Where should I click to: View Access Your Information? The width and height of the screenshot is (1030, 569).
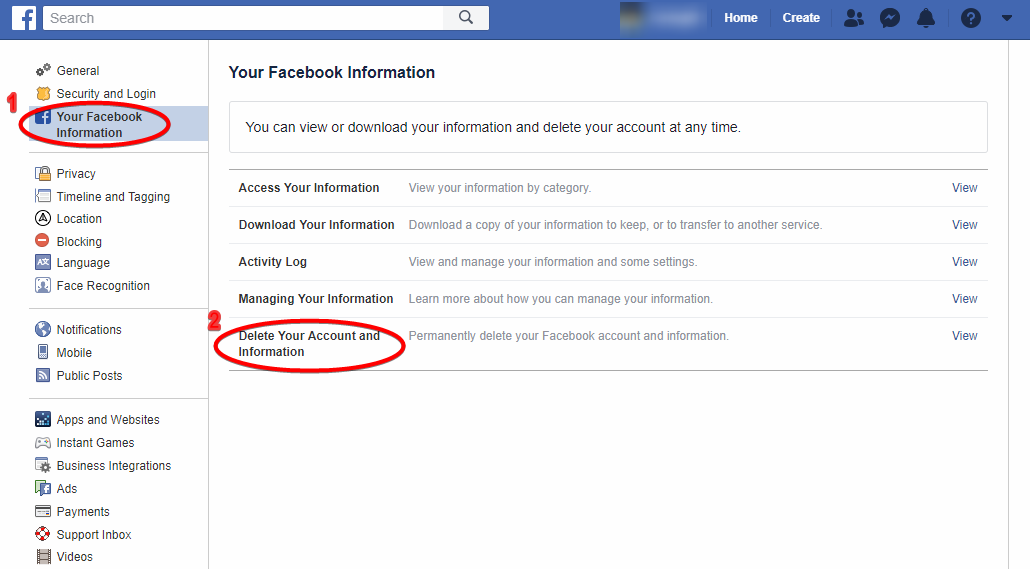click(x=964, y=188)
